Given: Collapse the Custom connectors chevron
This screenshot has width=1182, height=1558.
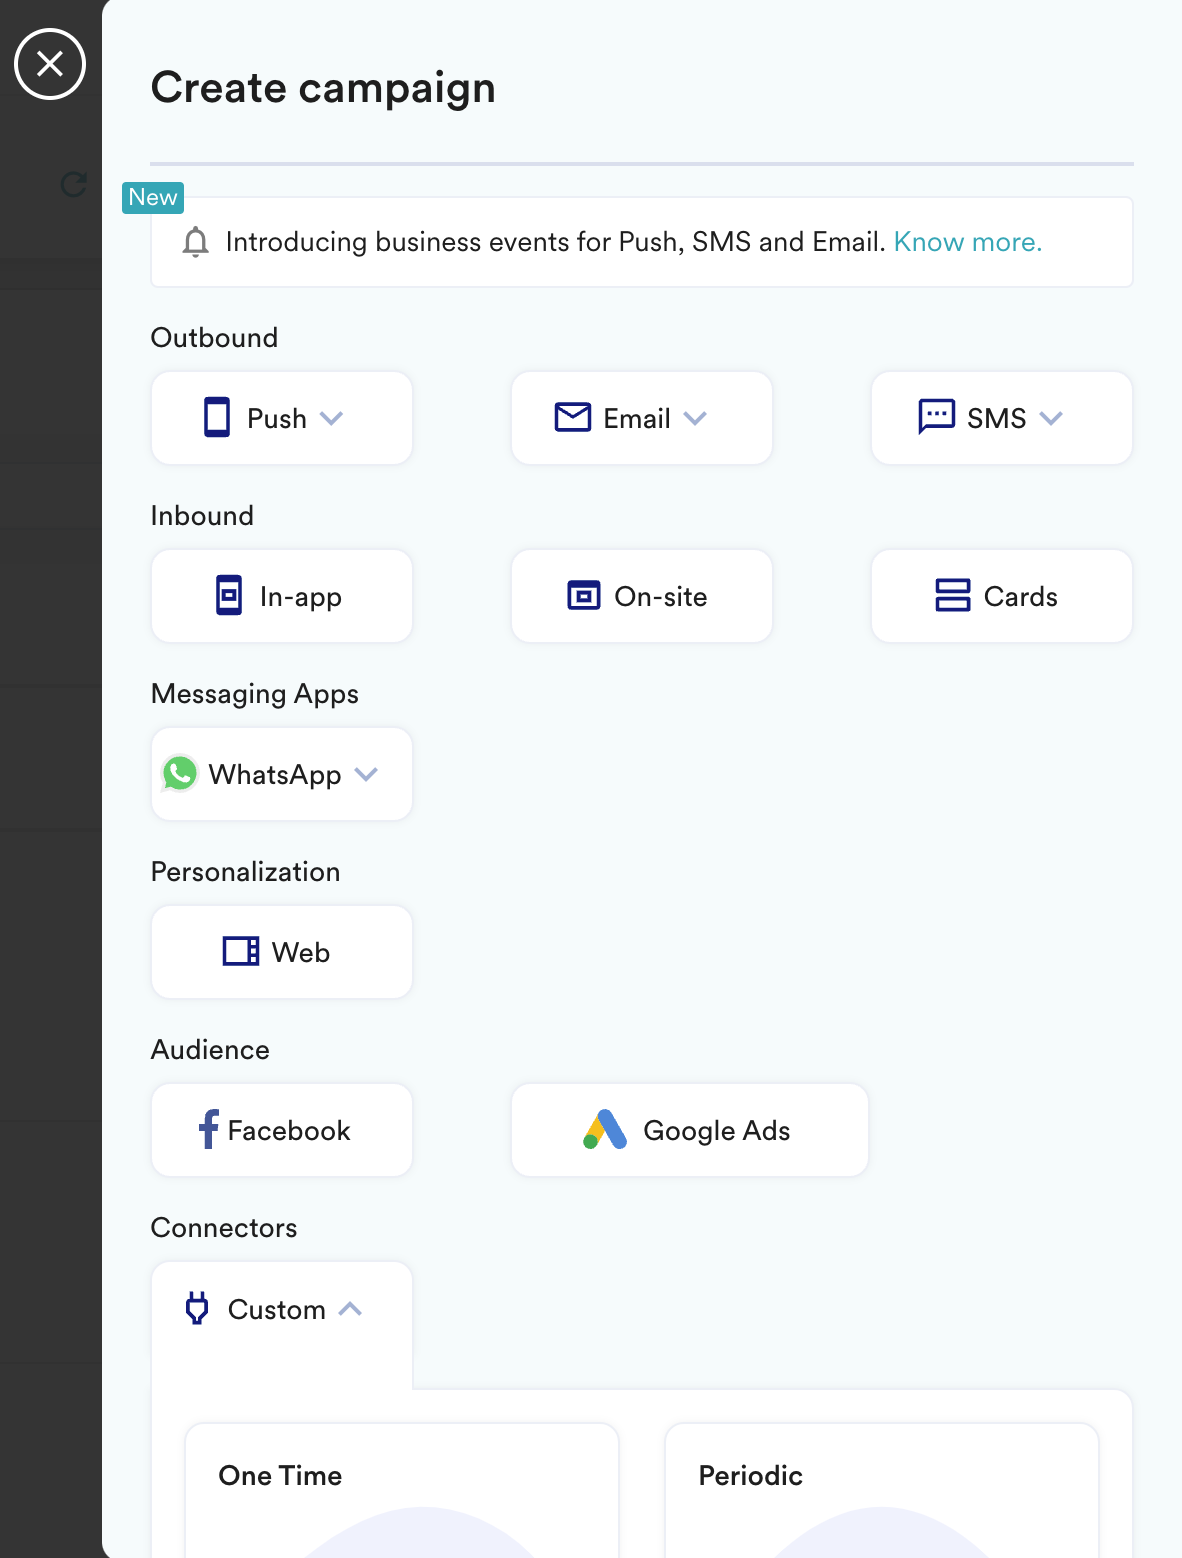Looking at the screenshot, I should pyautogui.click(x=350, y=1308).
